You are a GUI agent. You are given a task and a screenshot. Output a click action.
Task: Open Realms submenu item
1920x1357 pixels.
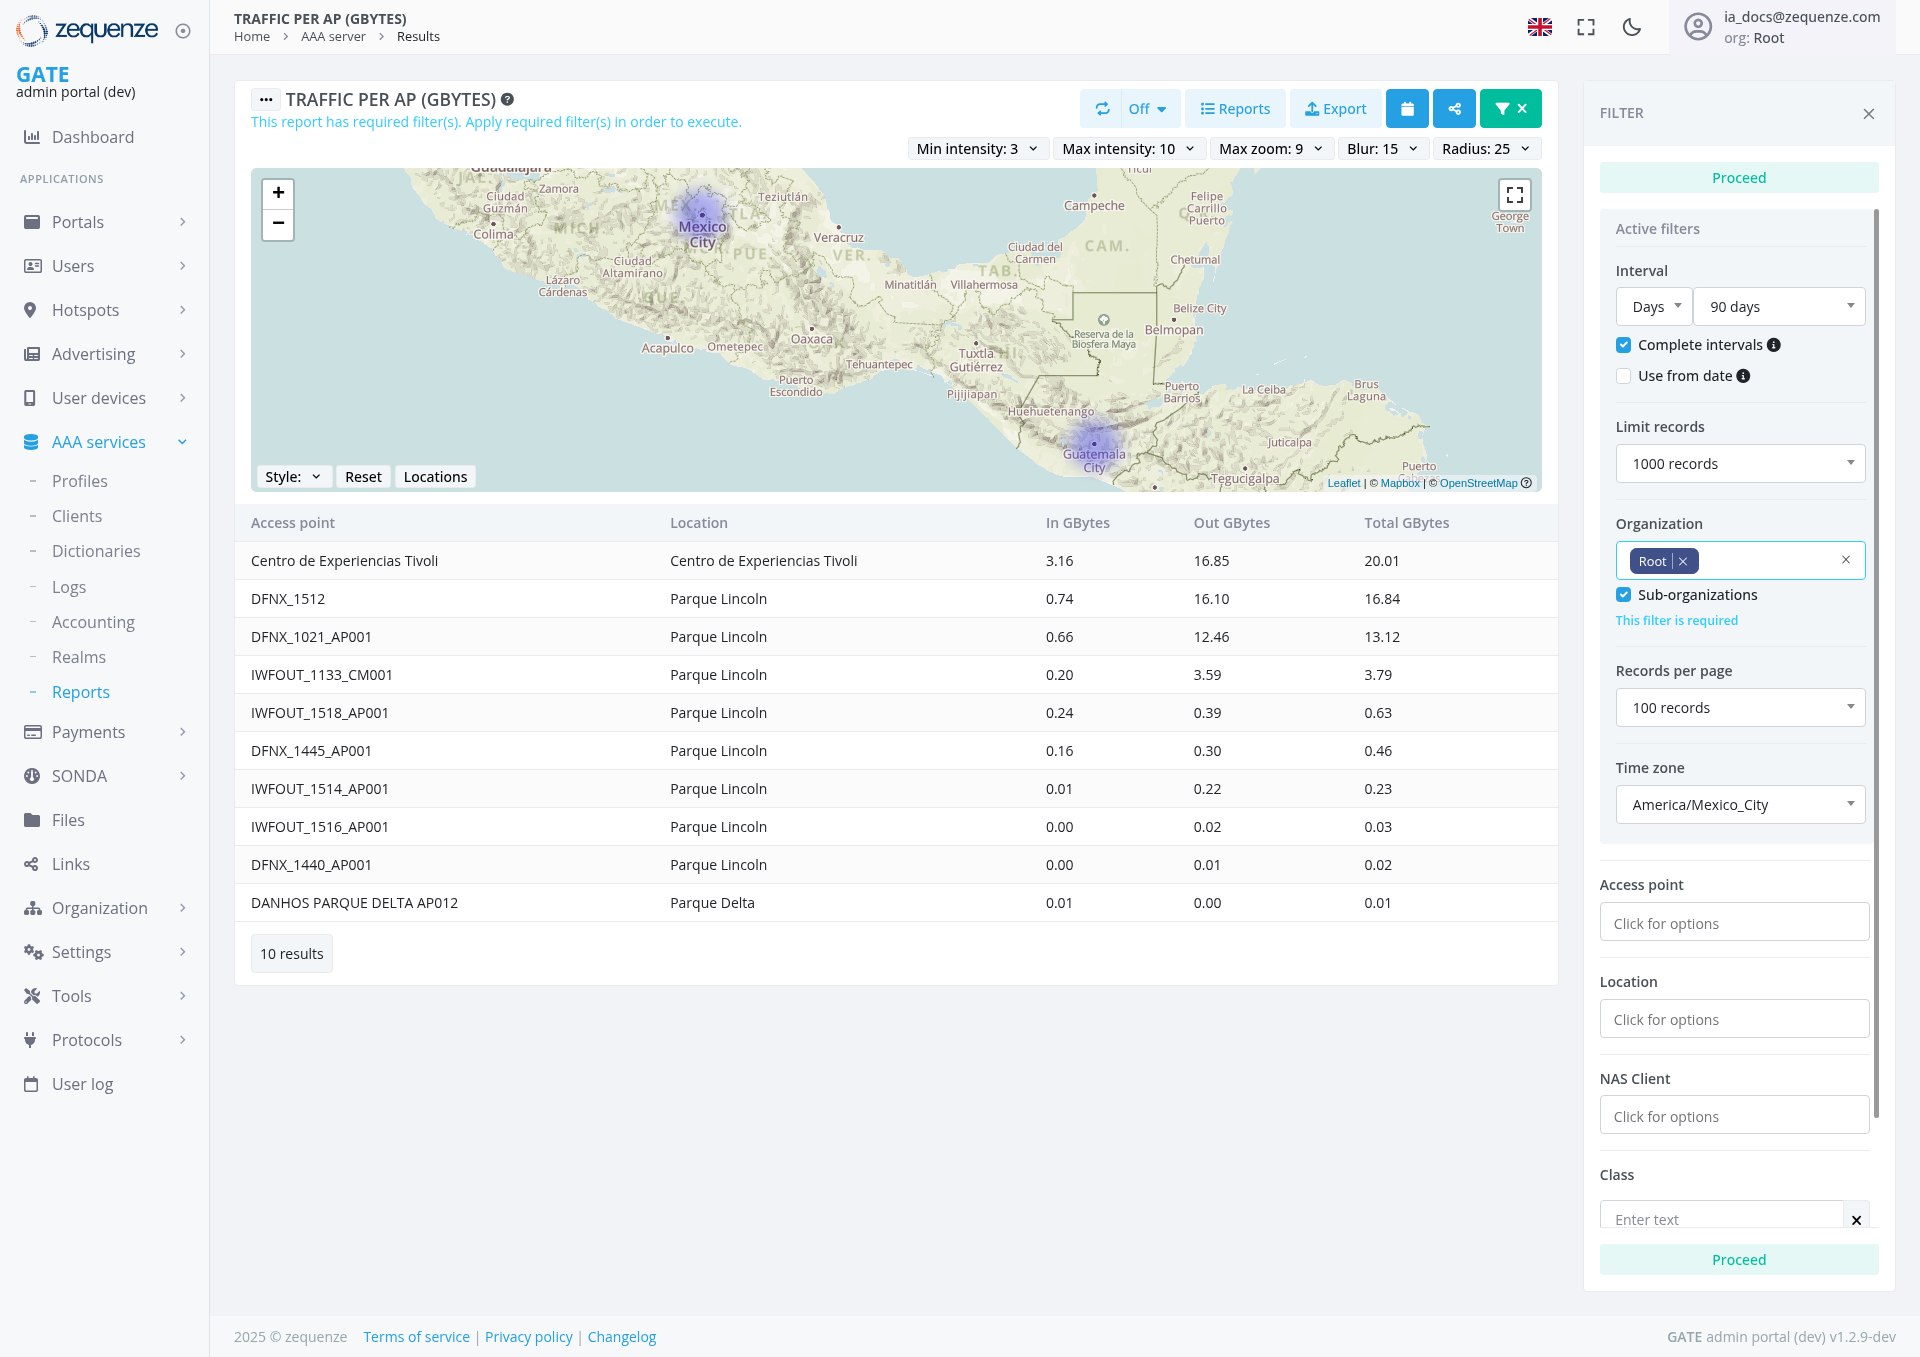79,657
